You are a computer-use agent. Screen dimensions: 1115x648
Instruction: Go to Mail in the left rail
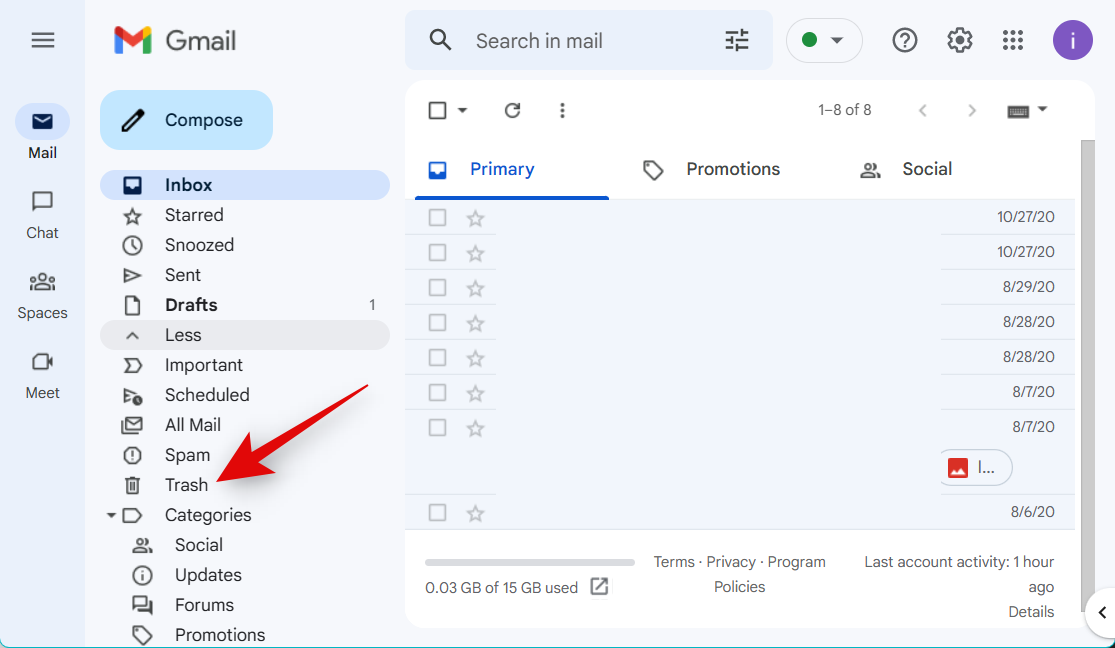[43, 132]
